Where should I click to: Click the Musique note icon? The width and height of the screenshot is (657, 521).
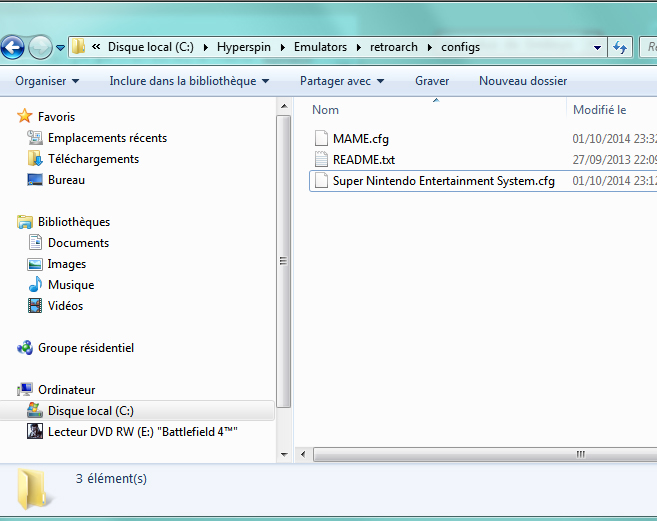pyautogui.click(x=35, y=284)
